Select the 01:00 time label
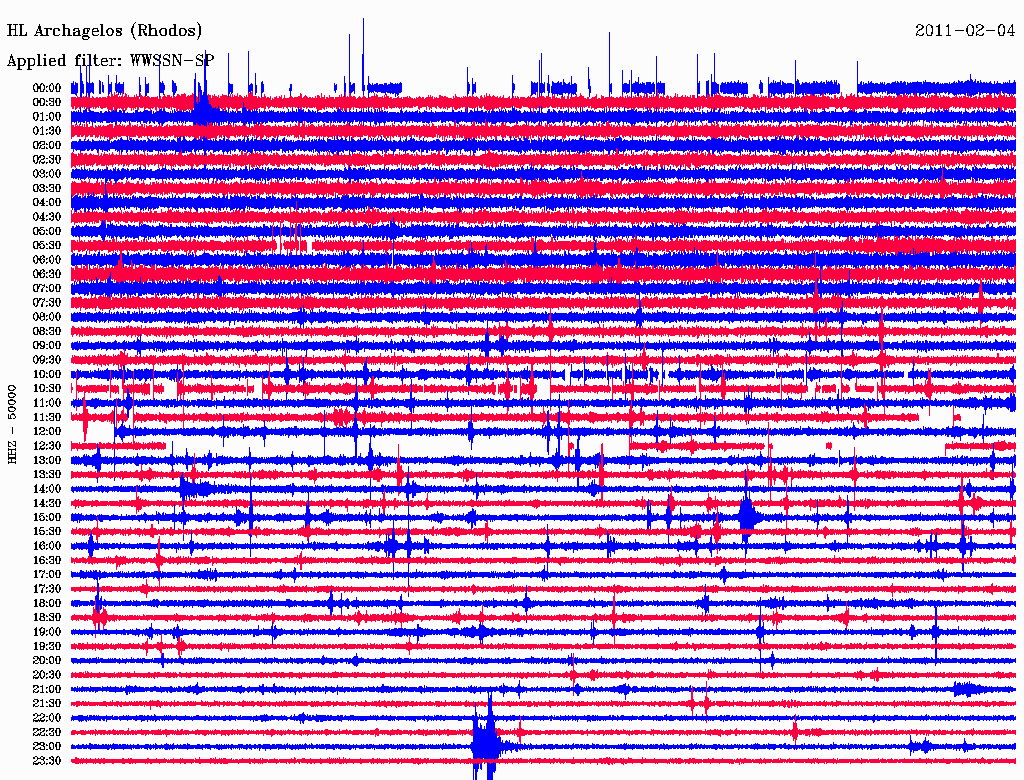The image size is (1024, 780). pos(47,117)
